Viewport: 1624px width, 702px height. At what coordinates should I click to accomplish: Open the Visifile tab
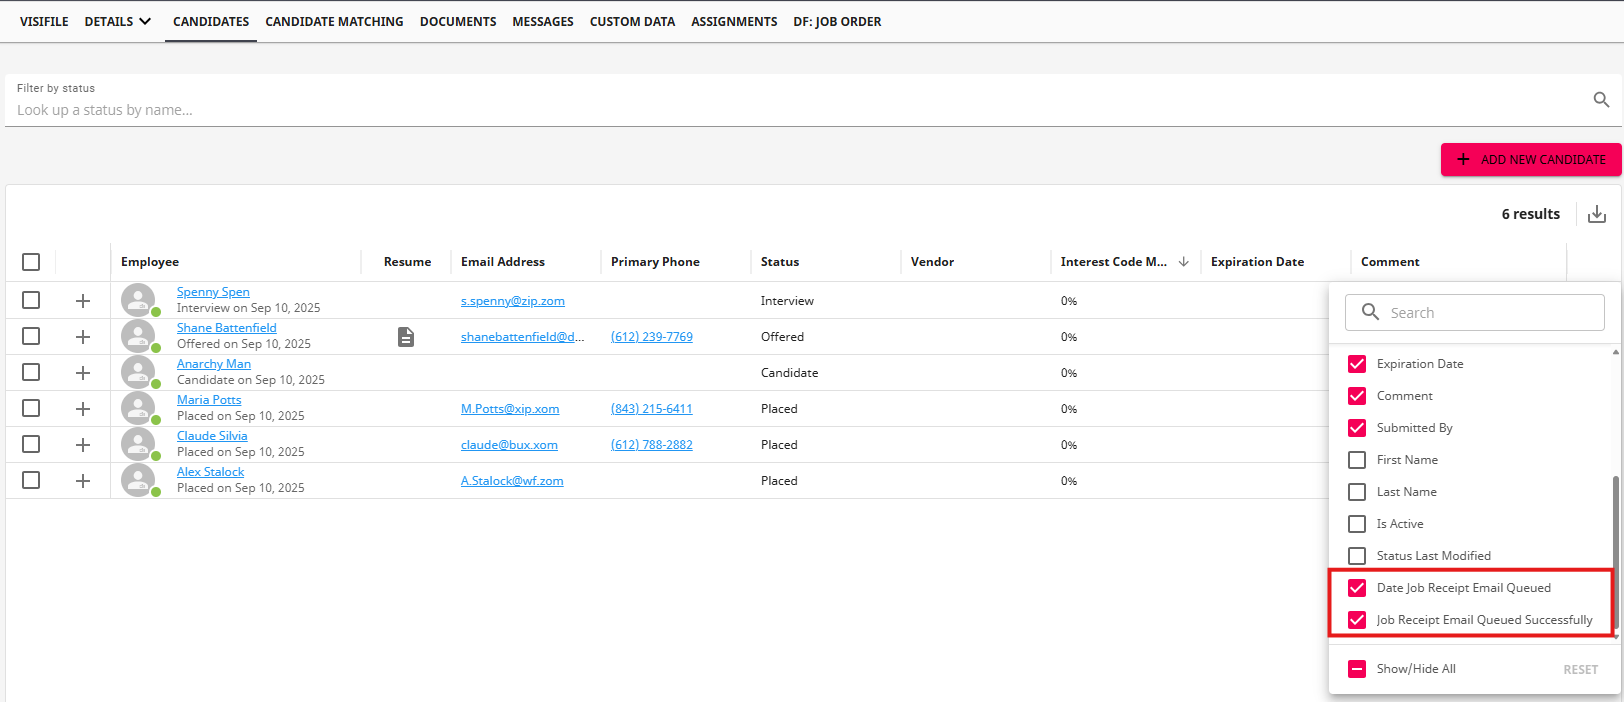pos(44,21)
